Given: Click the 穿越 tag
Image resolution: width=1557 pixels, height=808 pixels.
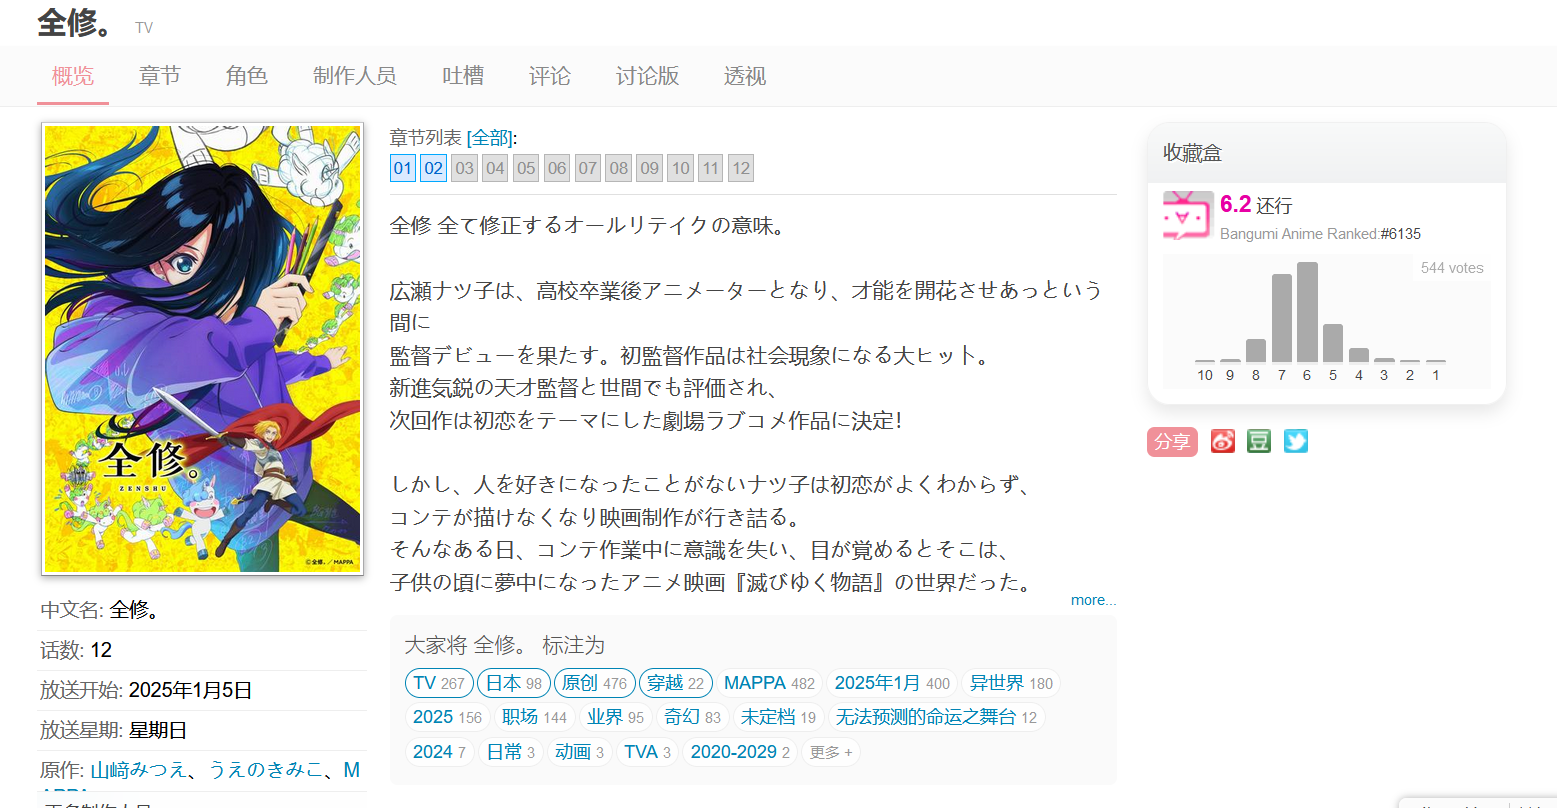Looking at the screenshot, I should point(676,683).
